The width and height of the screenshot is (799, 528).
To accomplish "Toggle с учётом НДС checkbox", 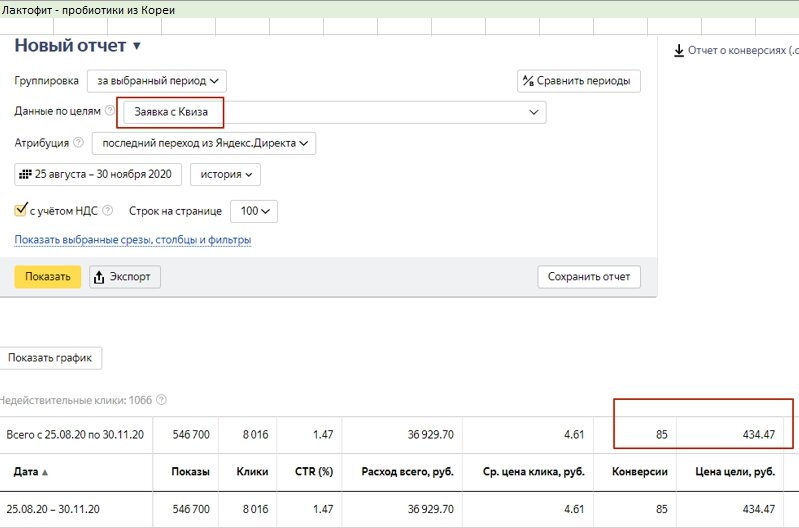I will (20, 209).
